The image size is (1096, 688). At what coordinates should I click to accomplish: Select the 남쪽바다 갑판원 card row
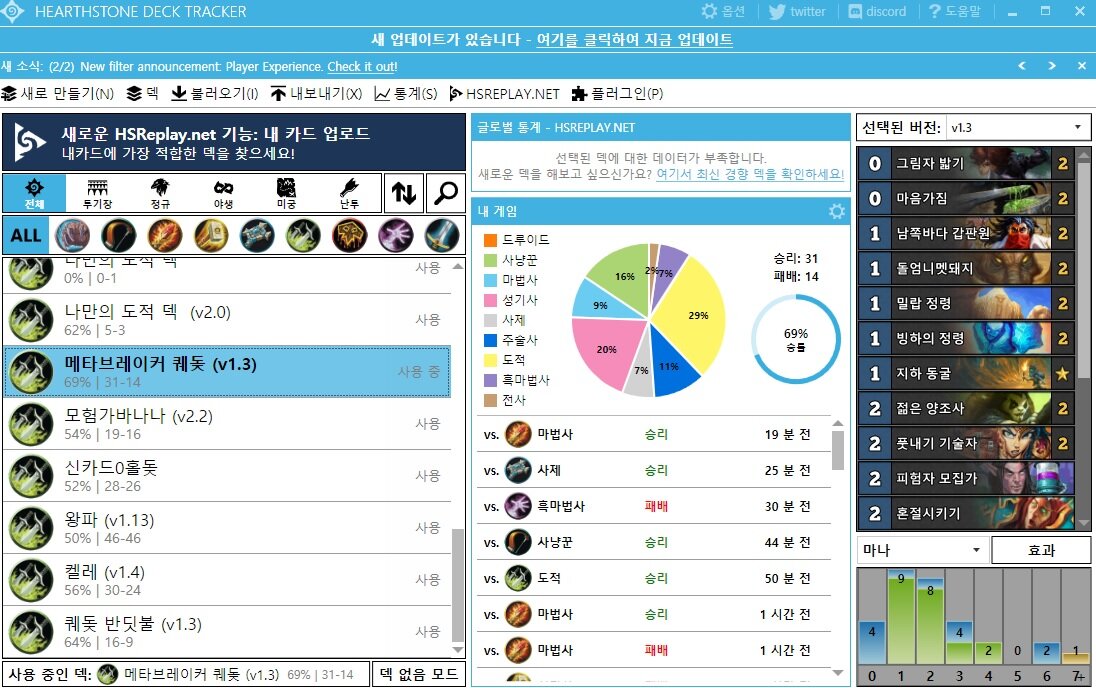tap(966, 234)
